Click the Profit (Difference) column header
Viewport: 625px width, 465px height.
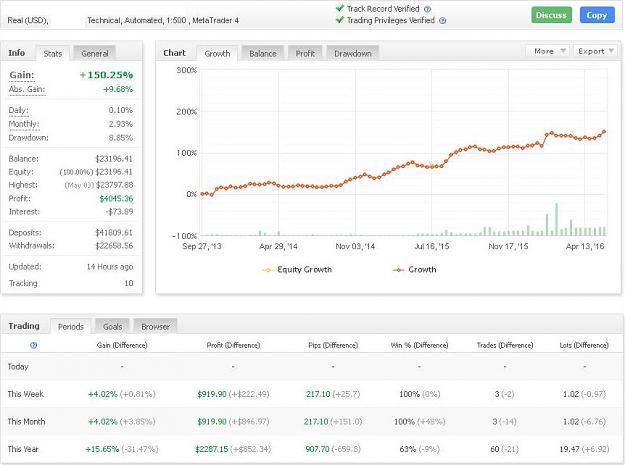[233, 345]
